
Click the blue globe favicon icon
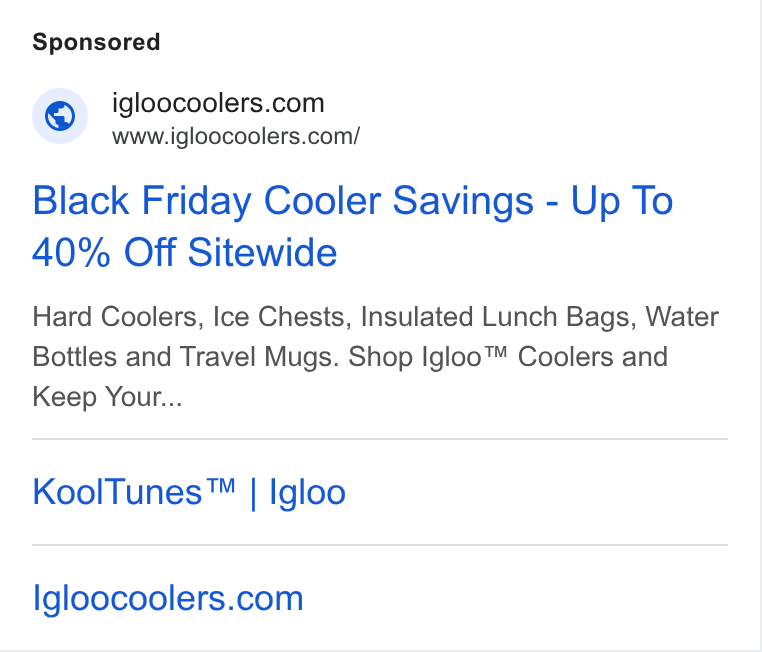(60, 116)
